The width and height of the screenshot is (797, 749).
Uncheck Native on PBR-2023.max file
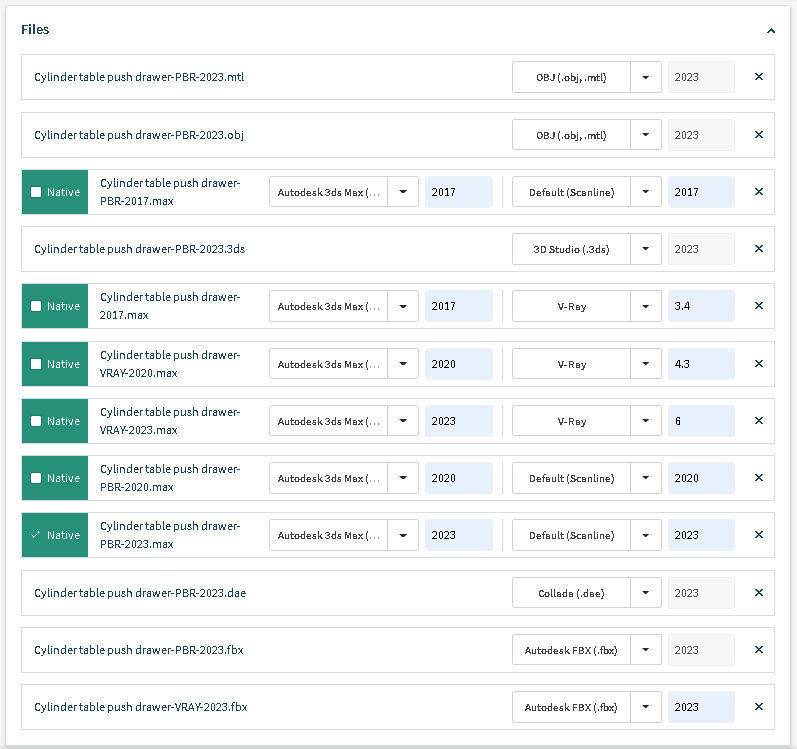pos(37,535)
